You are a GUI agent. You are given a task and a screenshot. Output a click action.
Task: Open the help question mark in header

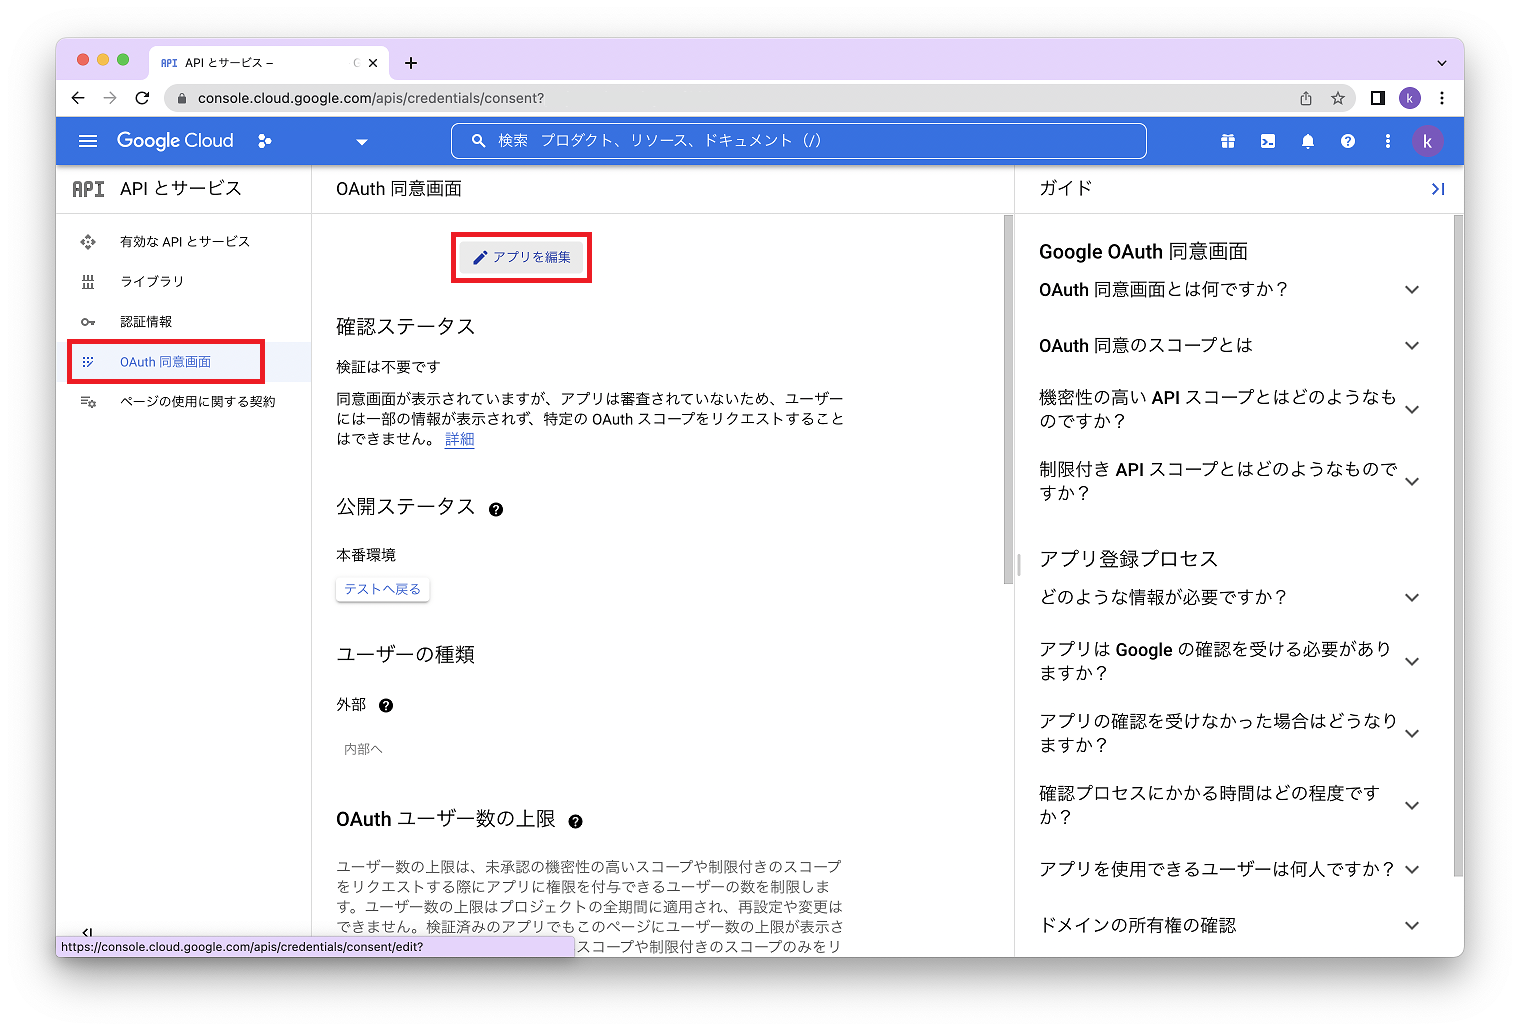click(x=1348, y=141)
